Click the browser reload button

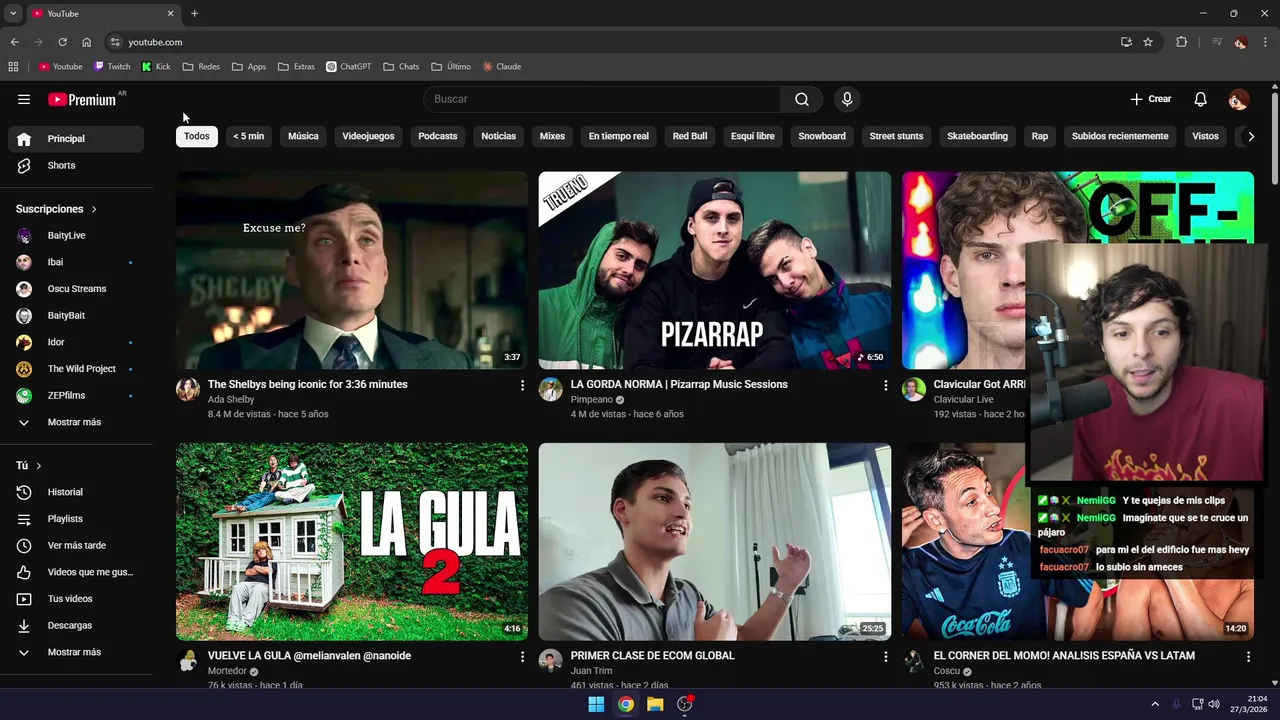62,42
